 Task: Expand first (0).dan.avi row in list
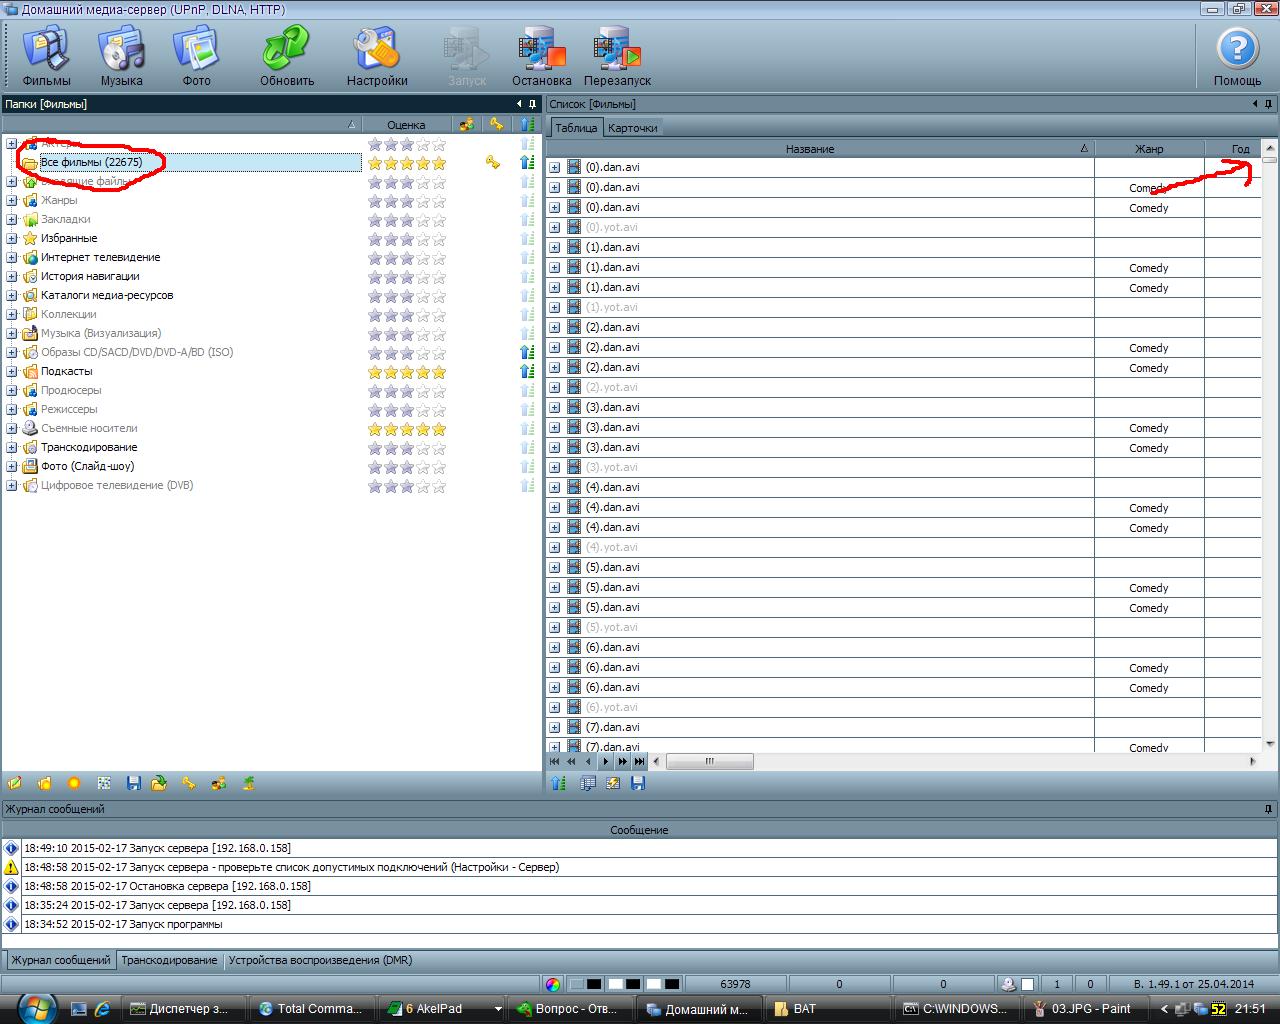coord(555,167)
